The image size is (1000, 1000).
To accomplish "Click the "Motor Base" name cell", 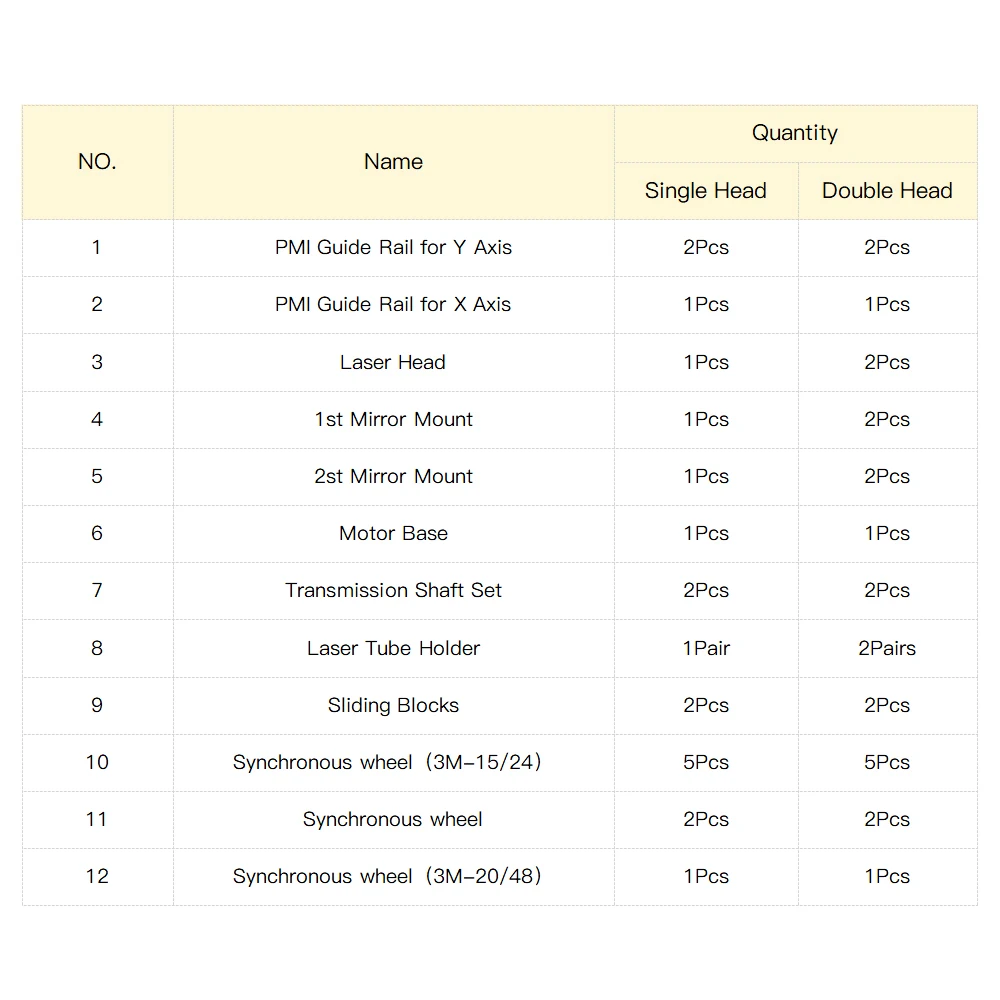I will coord(393,533).
